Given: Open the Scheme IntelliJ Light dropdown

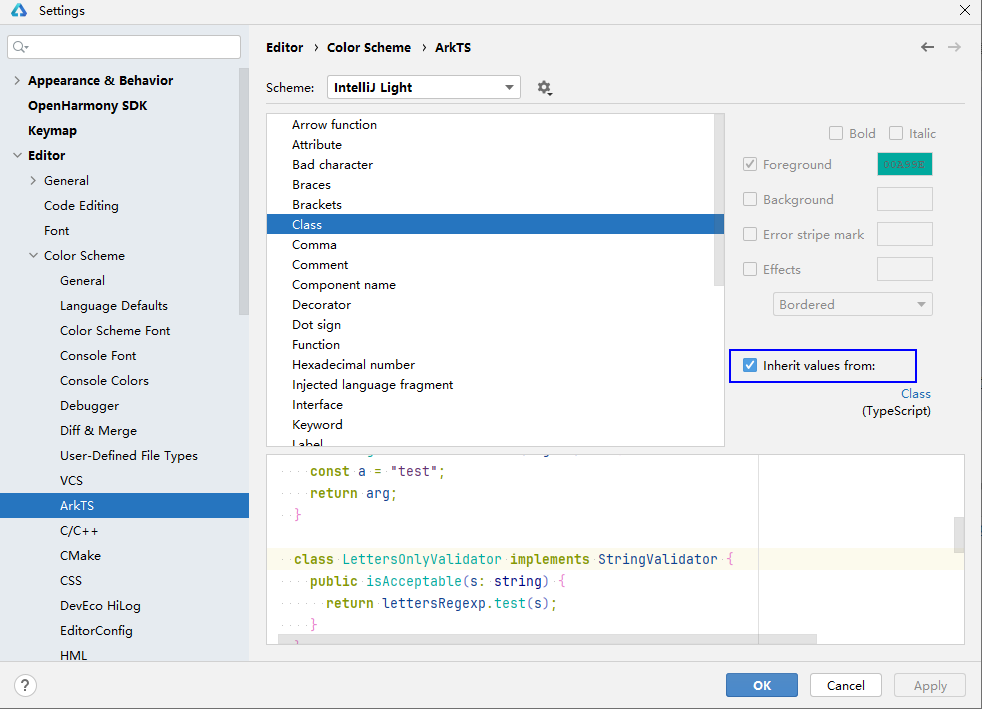Looking at the screenshot, I should tap(424, 88).
